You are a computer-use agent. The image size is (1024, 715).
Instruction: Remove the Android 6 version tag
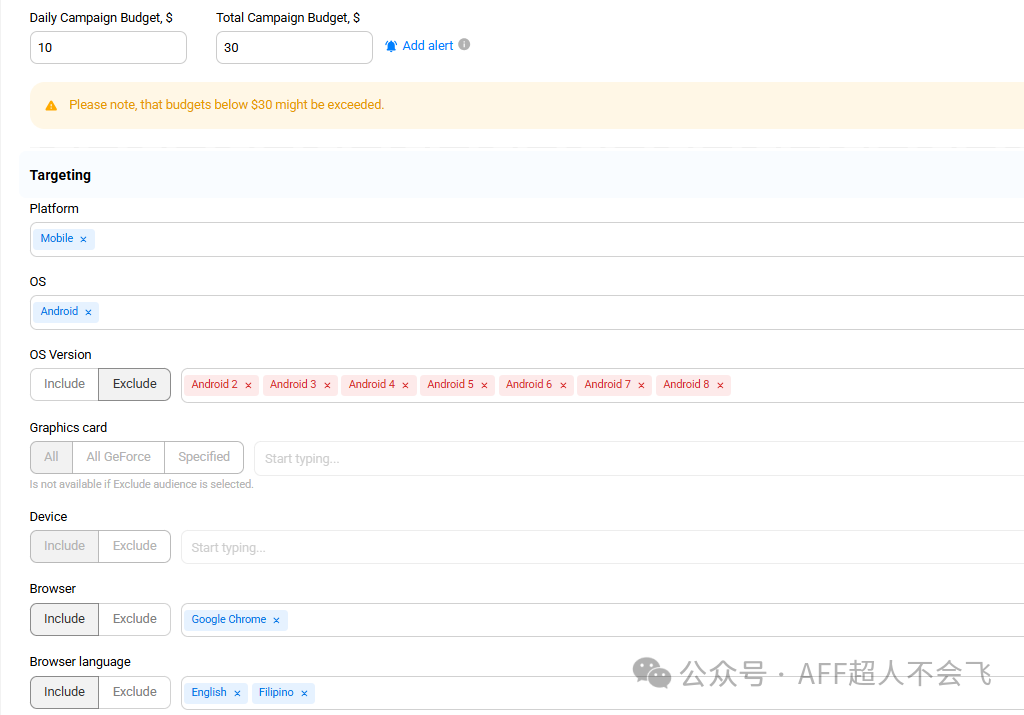[563, 386]
